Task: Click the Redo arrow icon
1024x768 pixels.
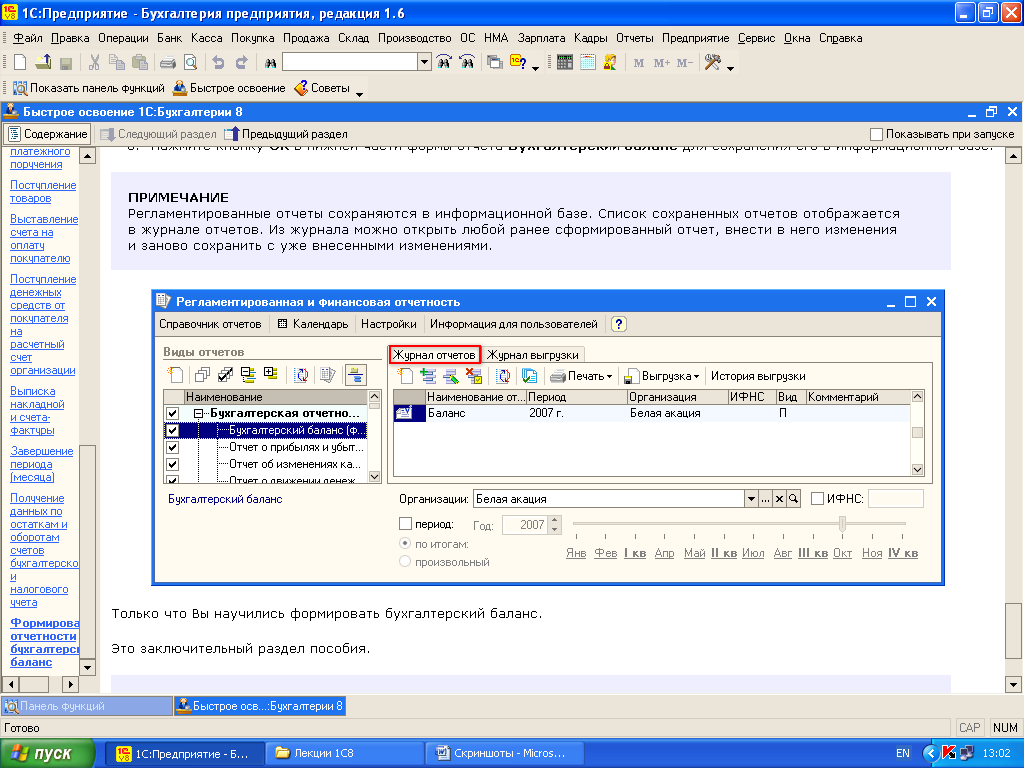Action: click(241, 63)
